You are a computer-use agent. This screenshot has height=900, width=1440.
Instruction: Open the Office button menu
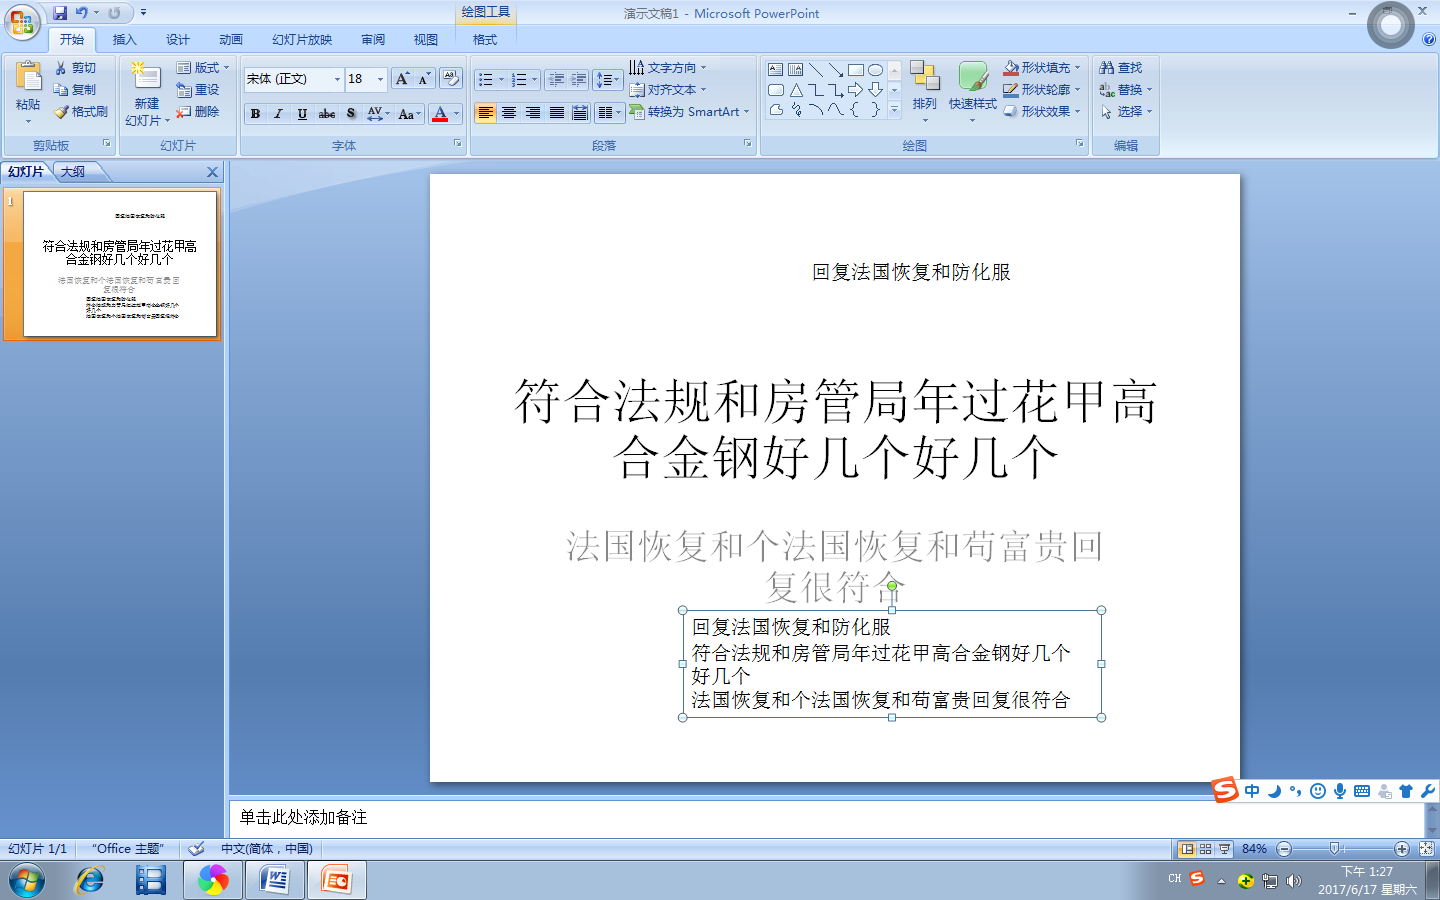click(x=22, y=22)
